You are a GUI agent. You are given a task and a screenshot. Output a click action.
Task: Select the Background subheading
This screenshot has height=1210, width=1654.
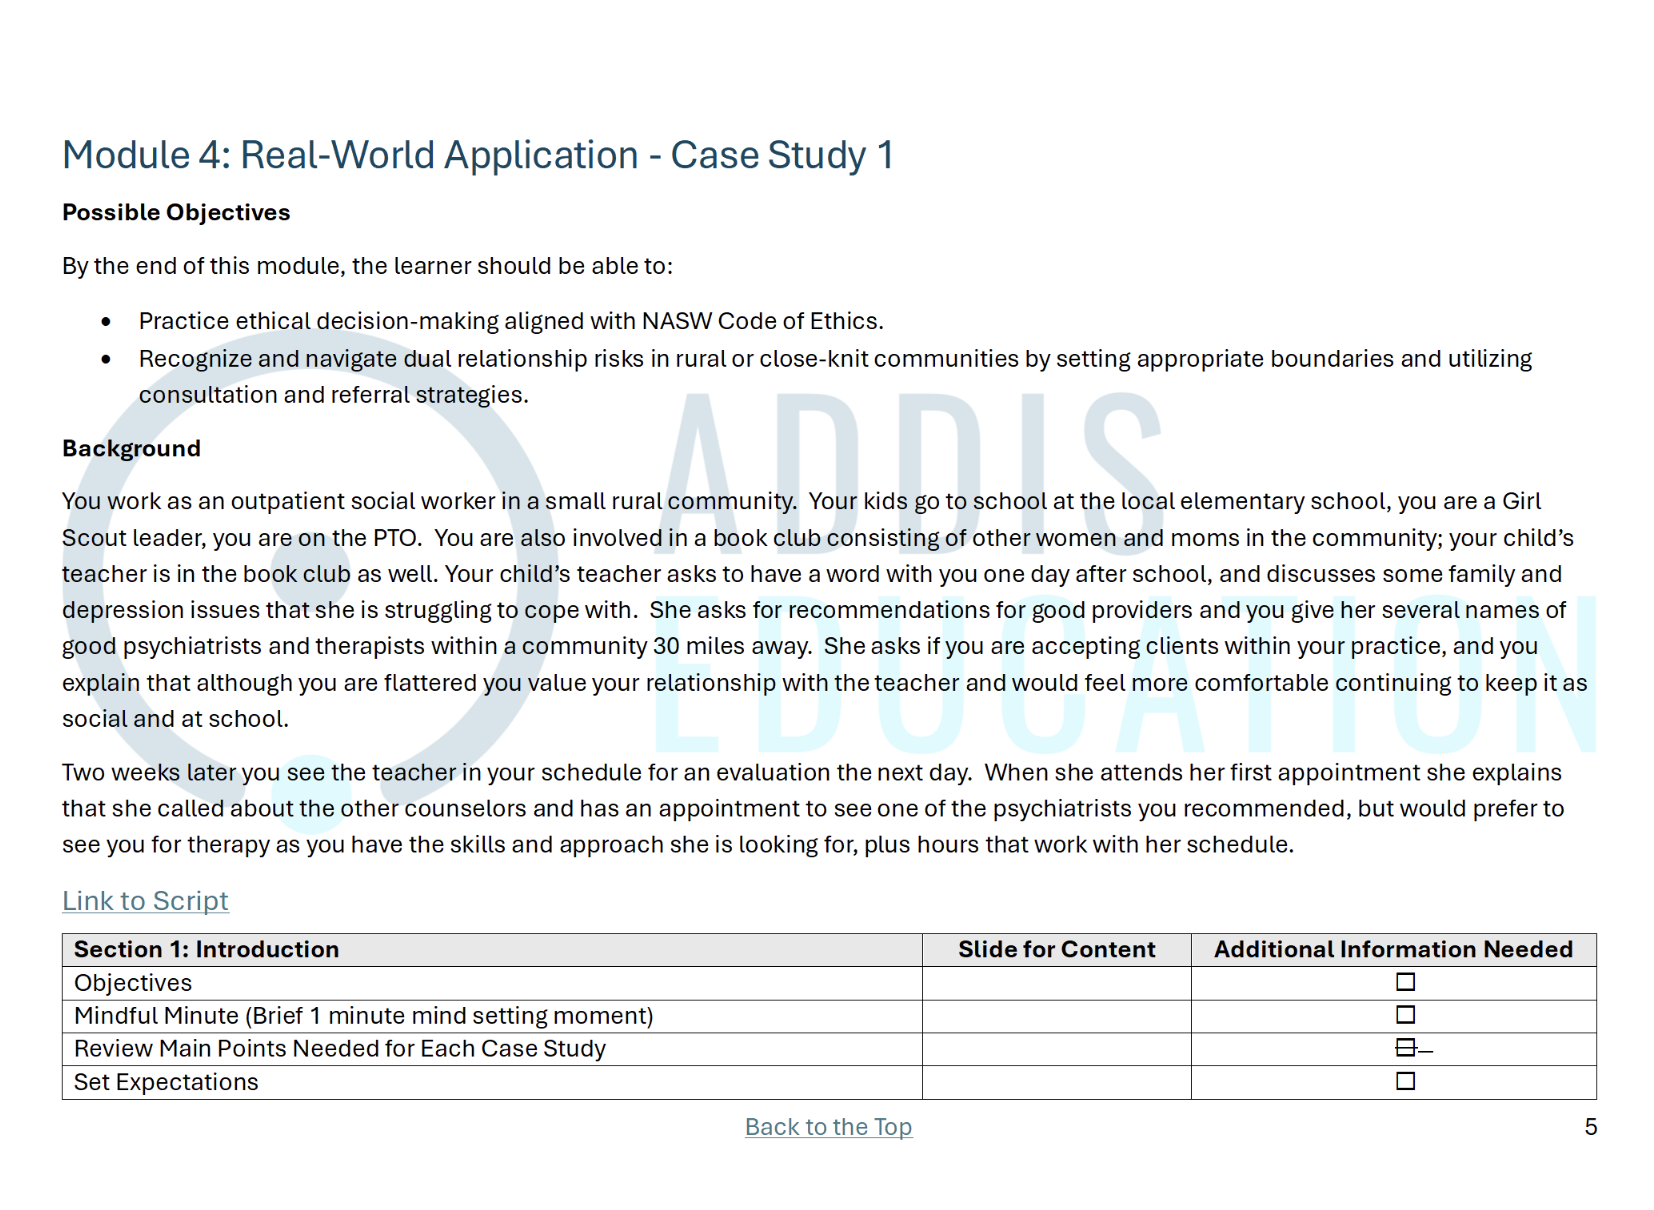click(131, 448)
